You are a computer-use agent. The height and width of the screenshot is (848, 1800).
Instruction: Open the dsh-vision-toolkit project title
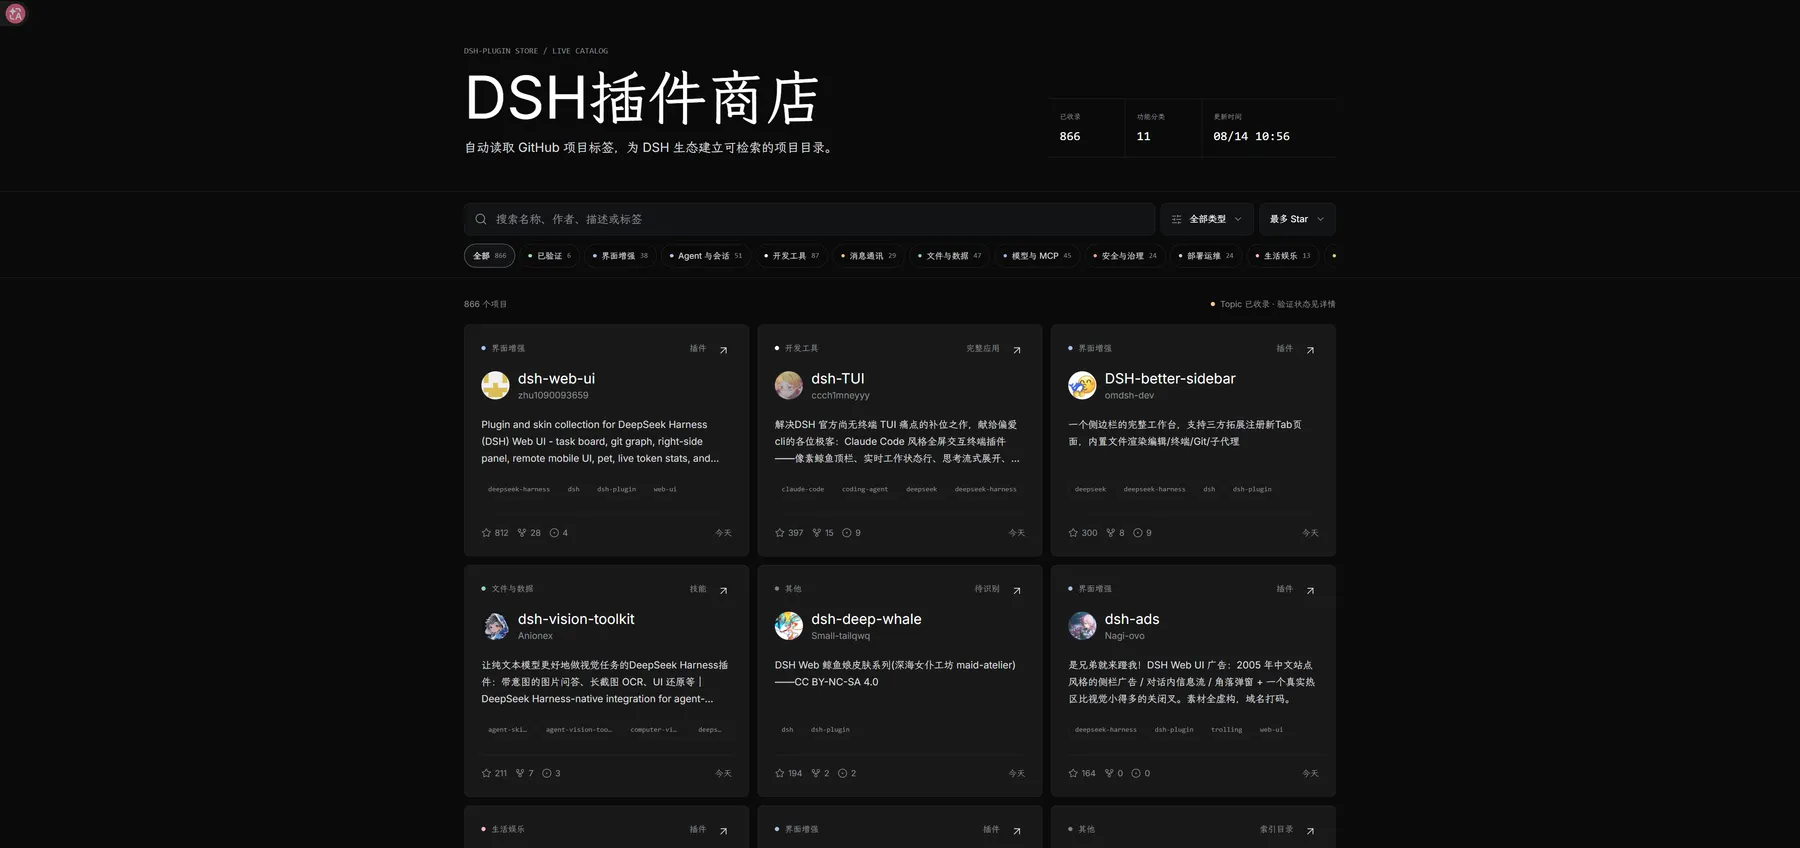coord(576,619)
